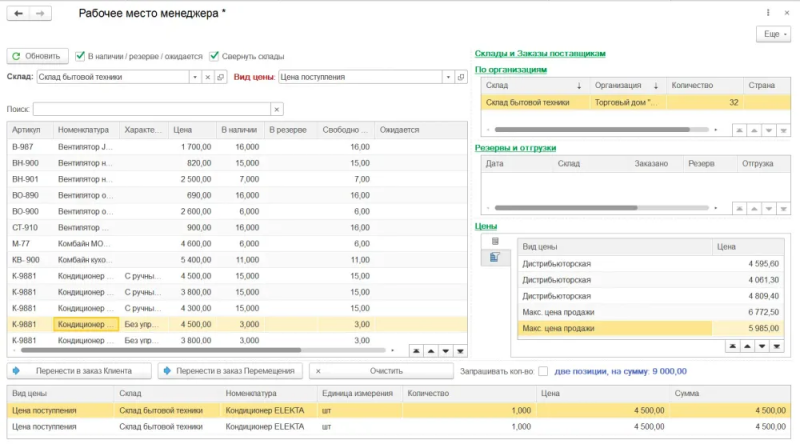The height and width of the screenshot is (444, 800).
Task: Click Перенести в заказ Клиента button
Action: coord(79,371)
